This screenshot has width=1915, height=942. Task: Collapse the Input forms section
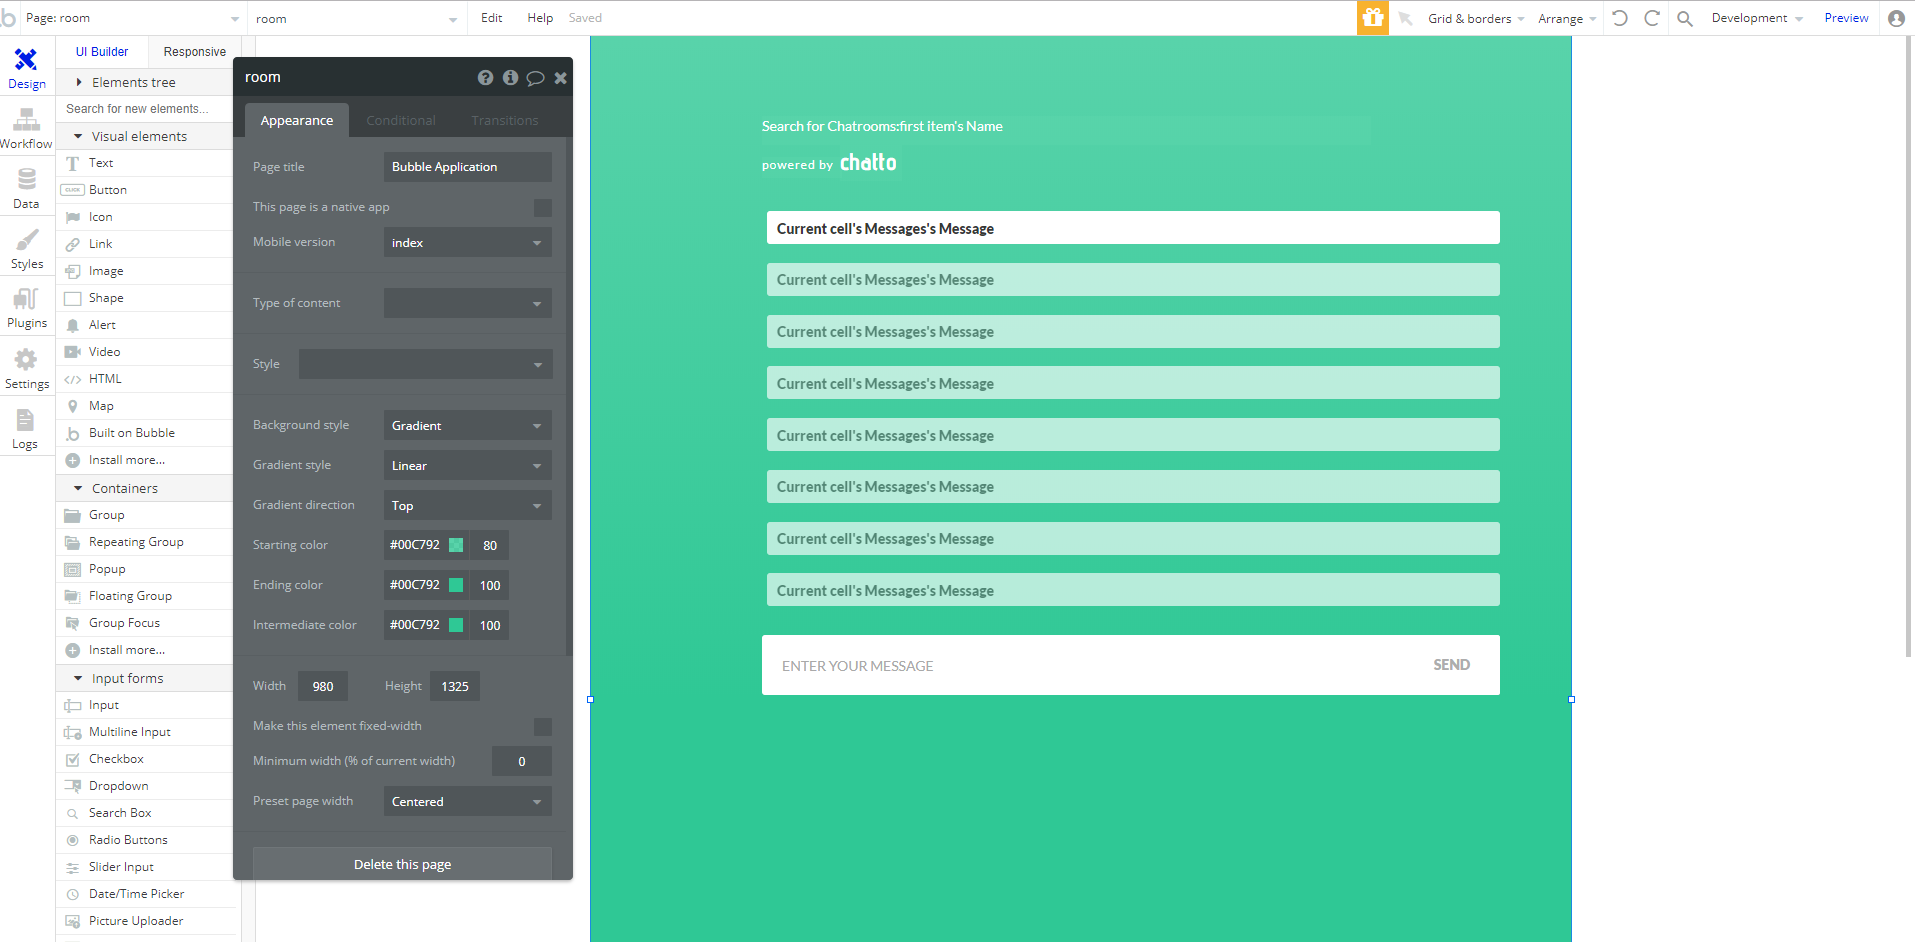(146, 678)
